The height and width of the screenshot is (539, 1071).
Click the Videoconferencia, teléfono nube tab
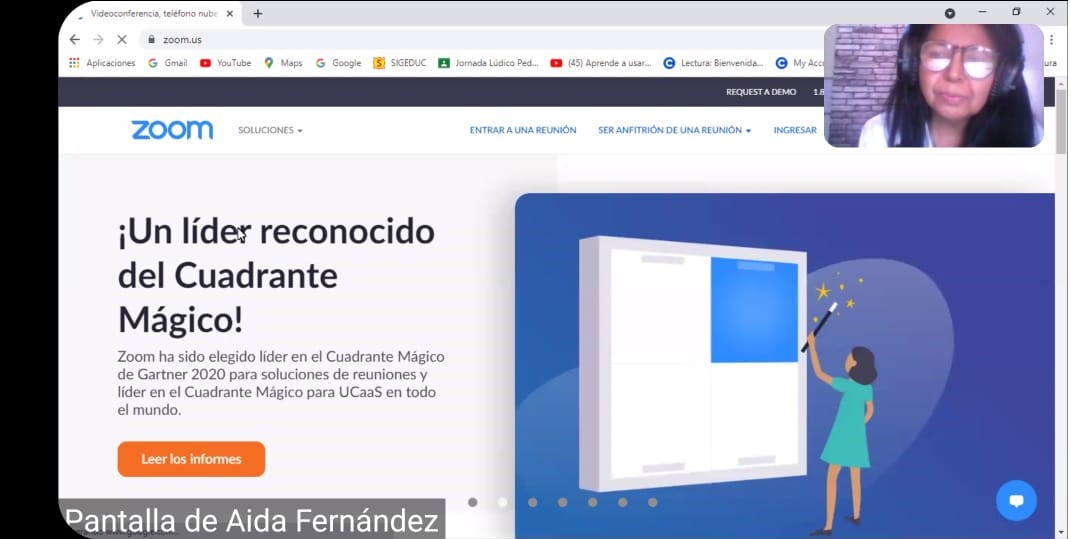coord(154,14)
